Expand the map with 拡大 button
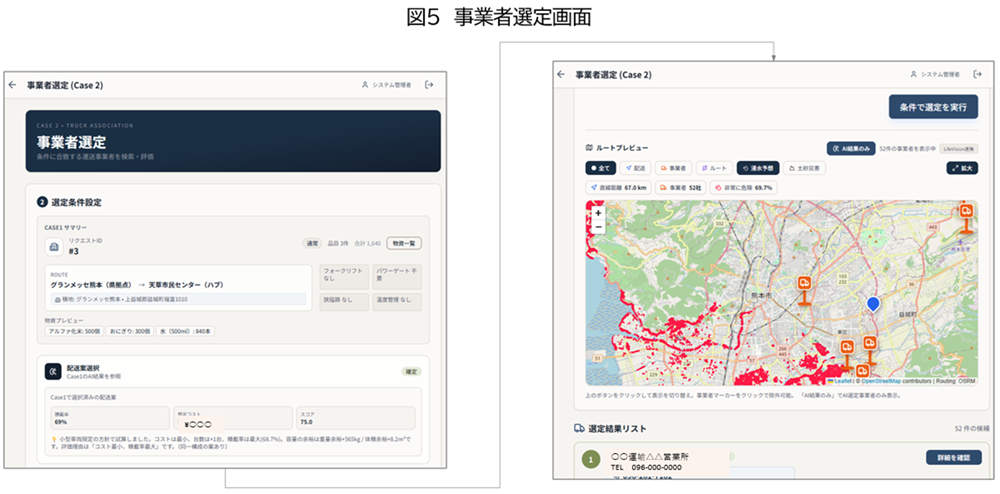1000x494 pixels. tap(961, 168)
